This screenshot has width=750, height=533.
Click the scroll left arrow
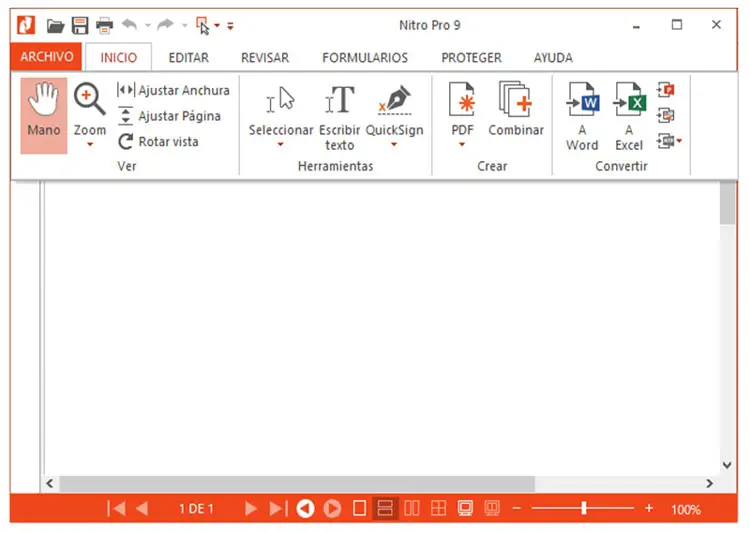tap(50, 483)
